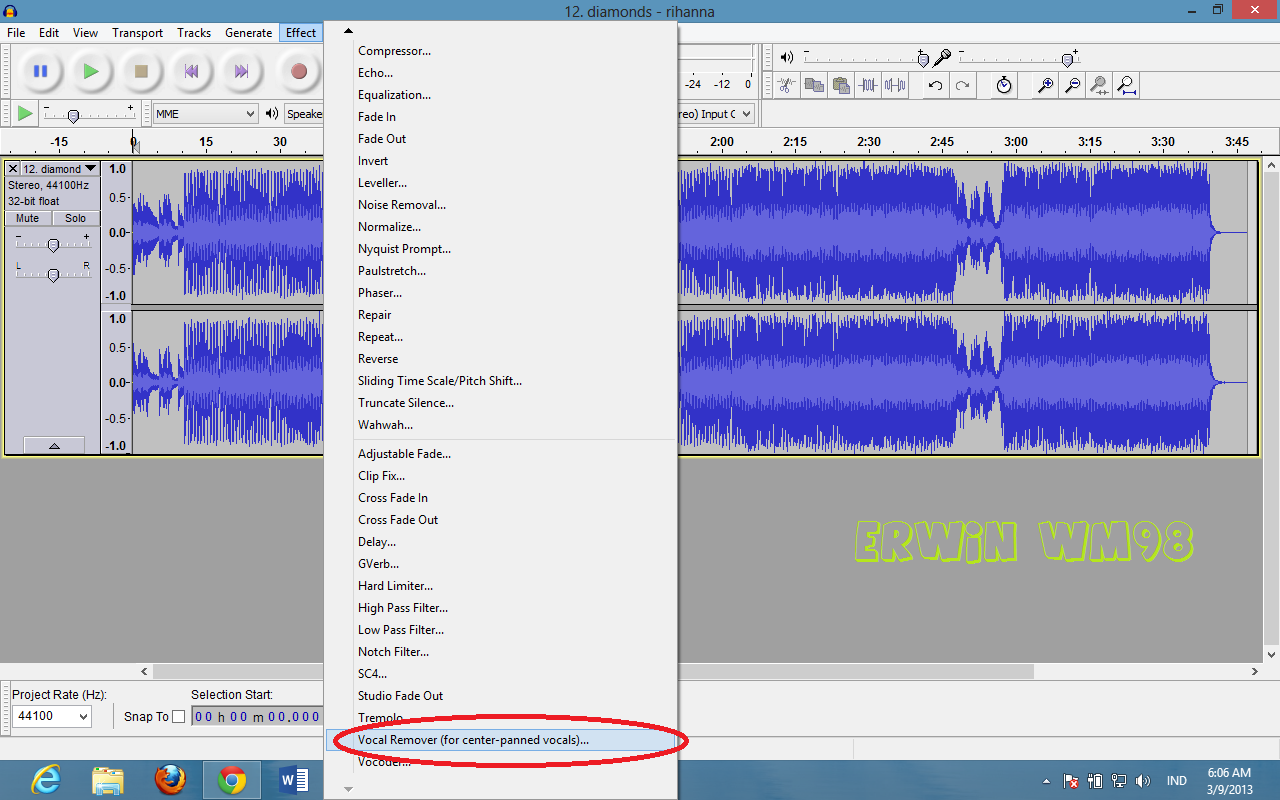Click the Selection Start time field

coord(258,716)
